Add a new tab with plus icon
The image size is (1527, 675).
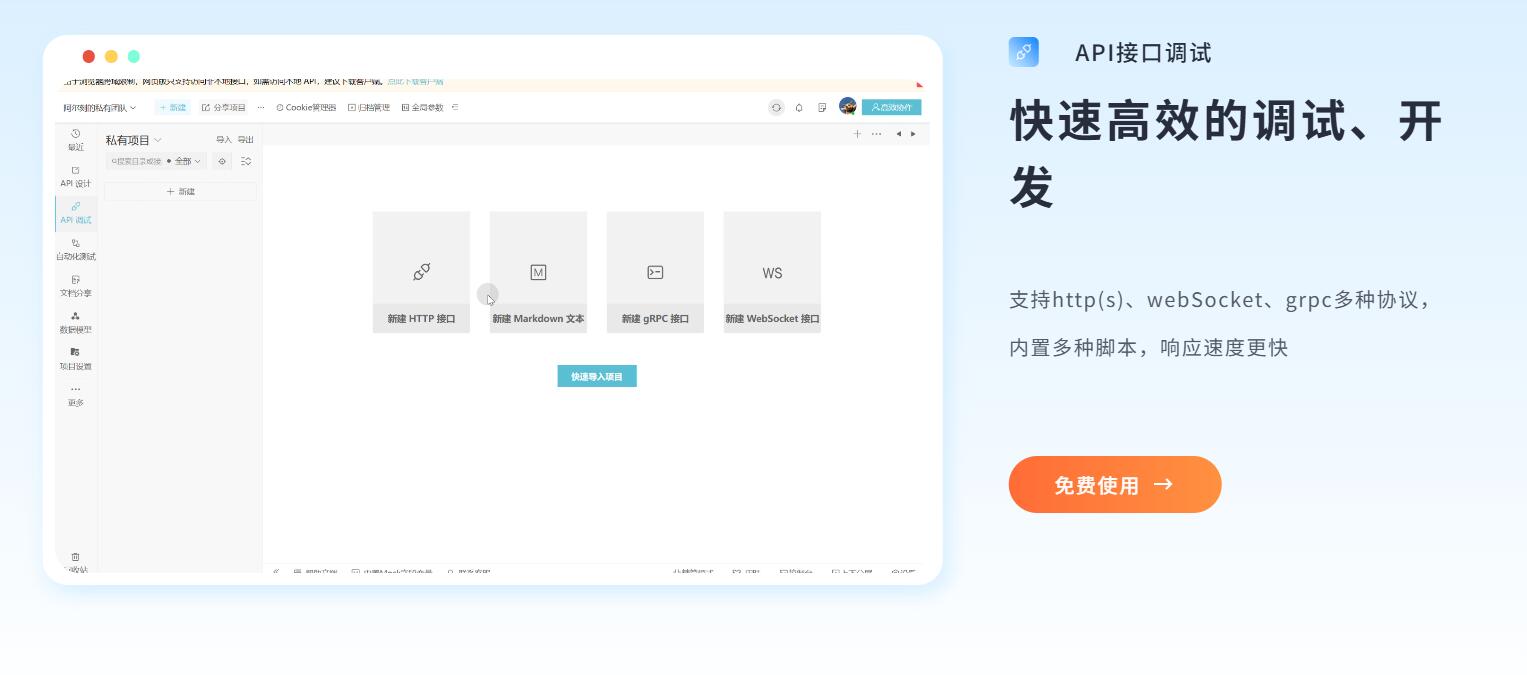coord(857,134)
